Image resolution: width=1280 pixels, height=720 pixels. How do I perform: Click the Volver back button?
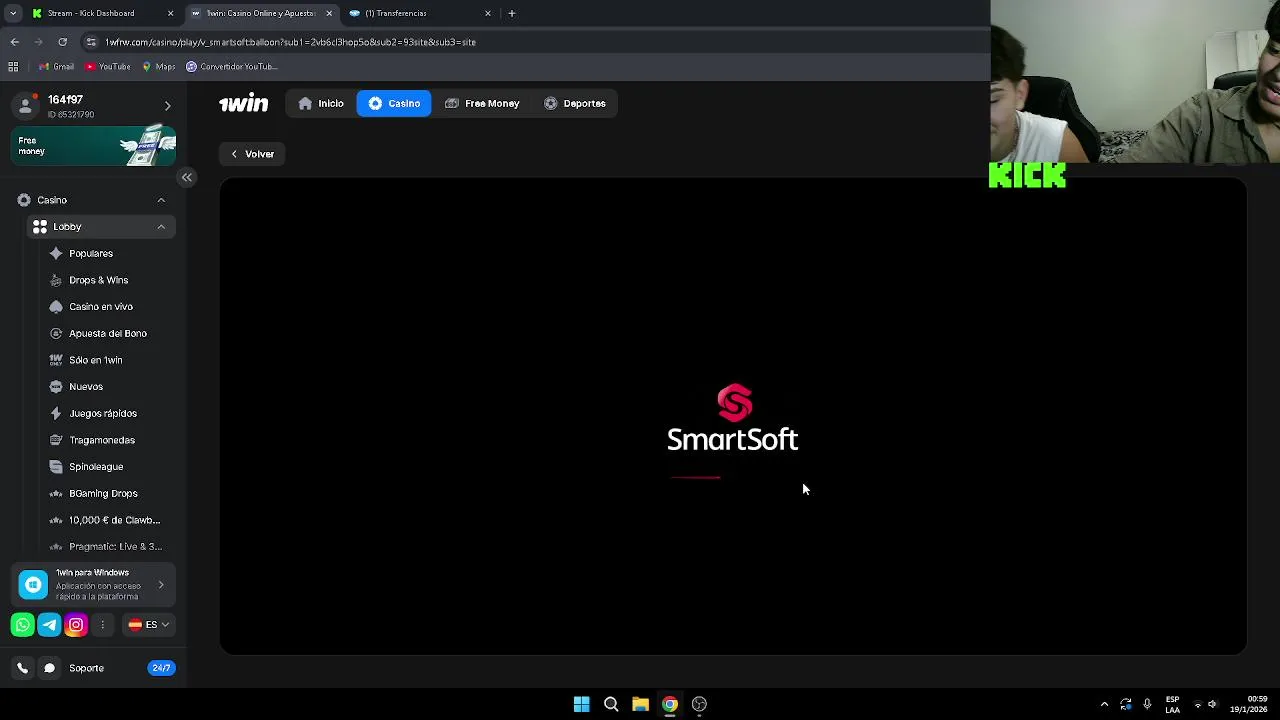(x=252, y=154)
